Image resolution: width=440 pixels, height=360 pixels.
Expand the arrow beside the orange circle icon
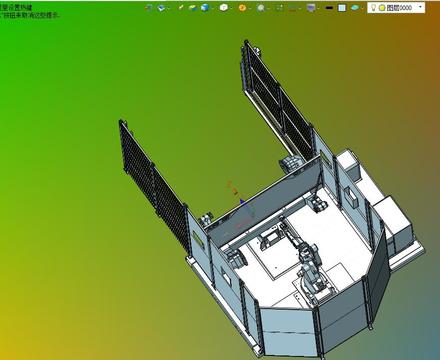coord(249,8)
